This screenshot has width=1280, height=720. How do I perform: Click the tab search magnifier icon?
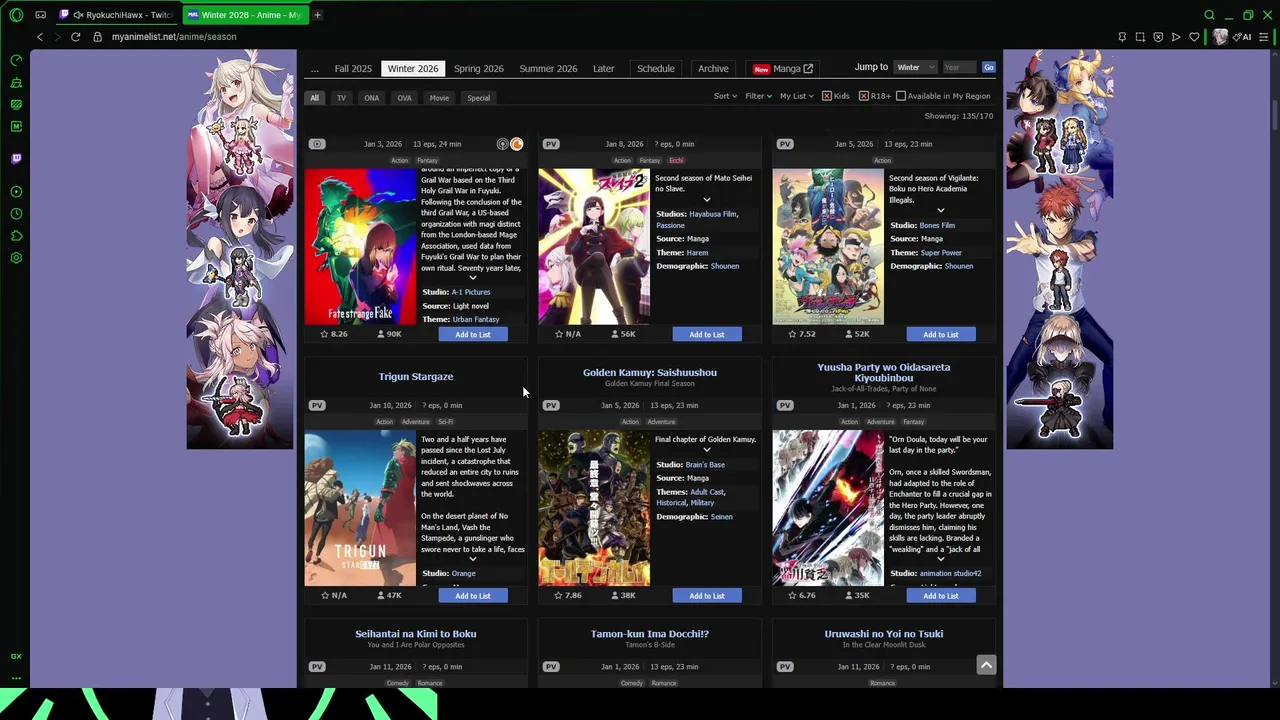coord(1209,15)
